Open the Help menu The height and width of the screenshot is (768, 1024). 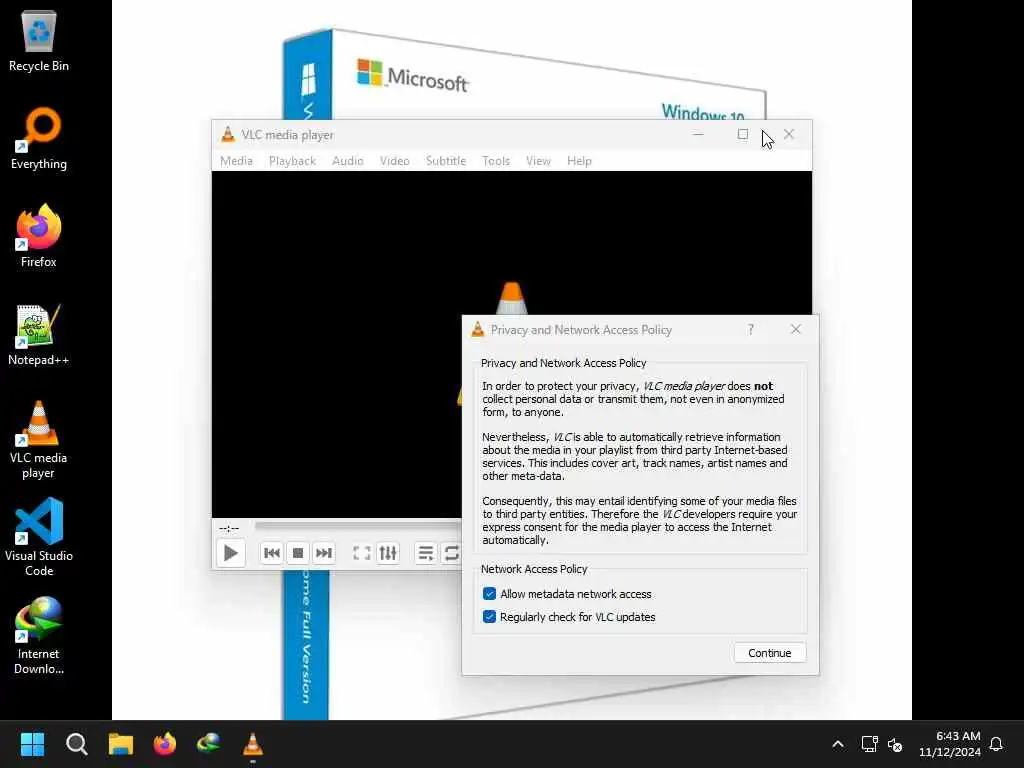pos(579,161)
